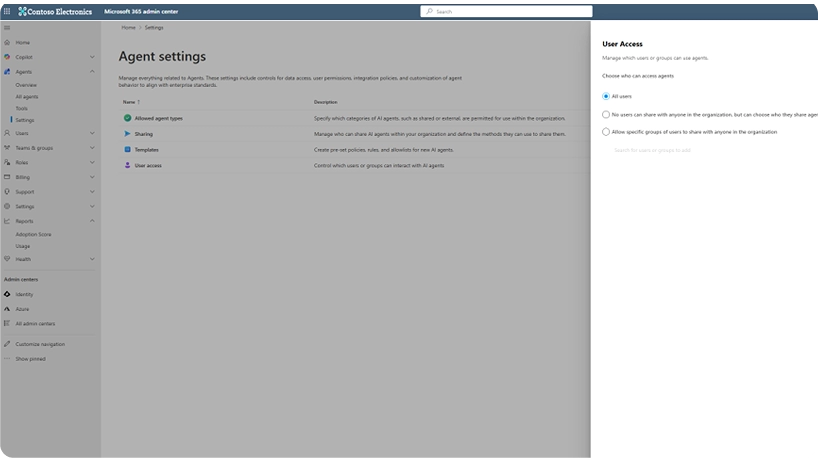
Task: Click the Settings breadcrumb link
Action: click(154, 28)
